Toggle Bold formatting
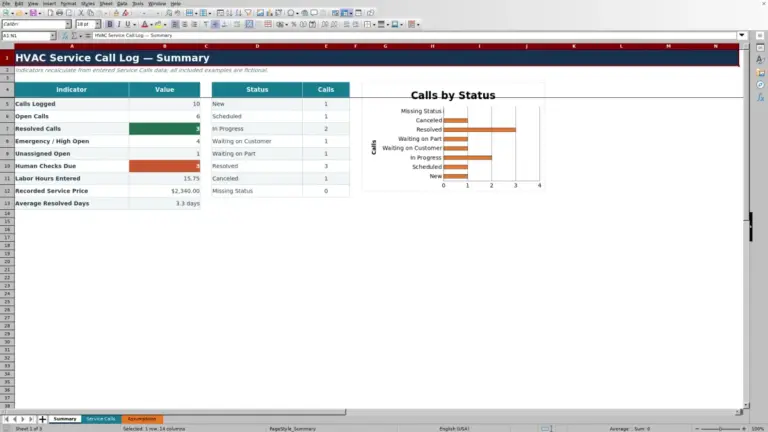Viewport: 768px width, 432px height. (110, 24)
